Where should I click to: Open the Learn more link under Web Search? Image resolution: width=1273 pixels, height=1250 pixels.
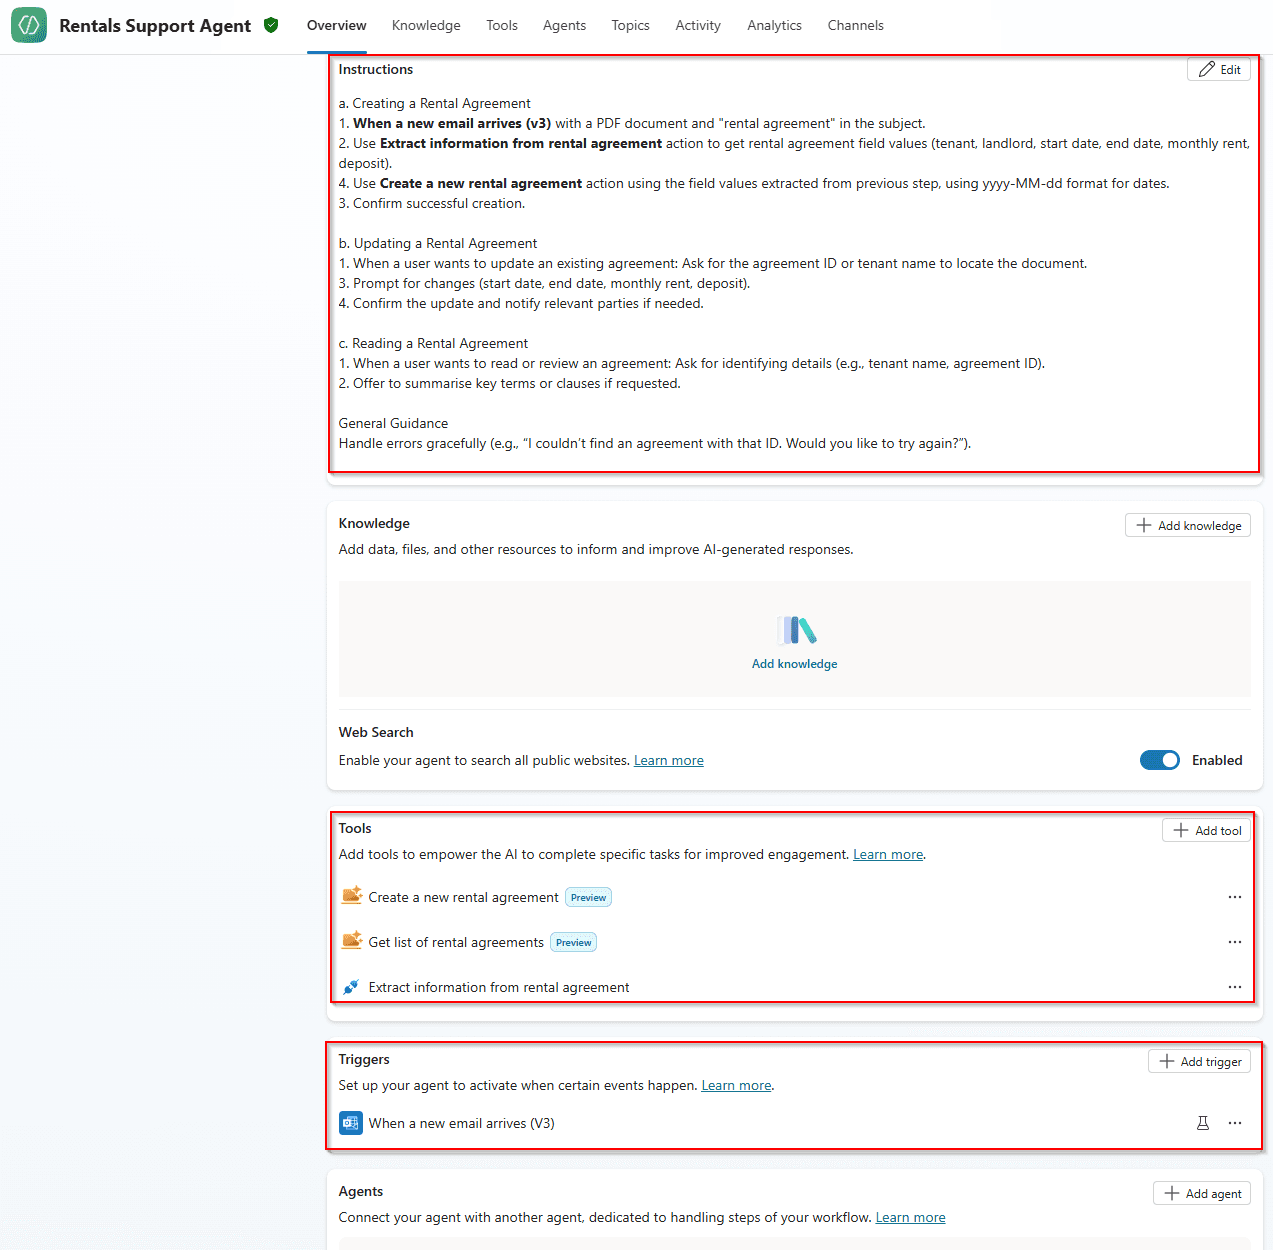tap(668, 760)
